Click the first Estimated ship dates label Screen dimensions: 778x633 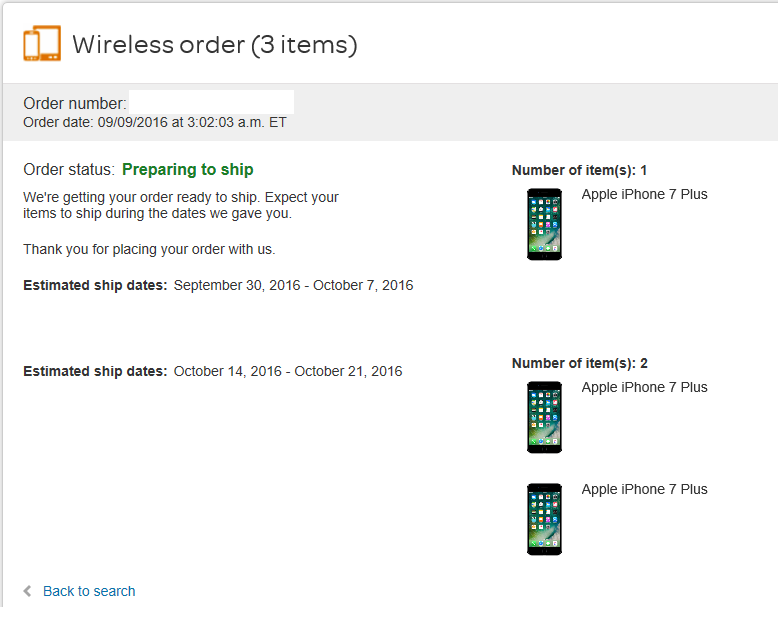coord(95,285)
